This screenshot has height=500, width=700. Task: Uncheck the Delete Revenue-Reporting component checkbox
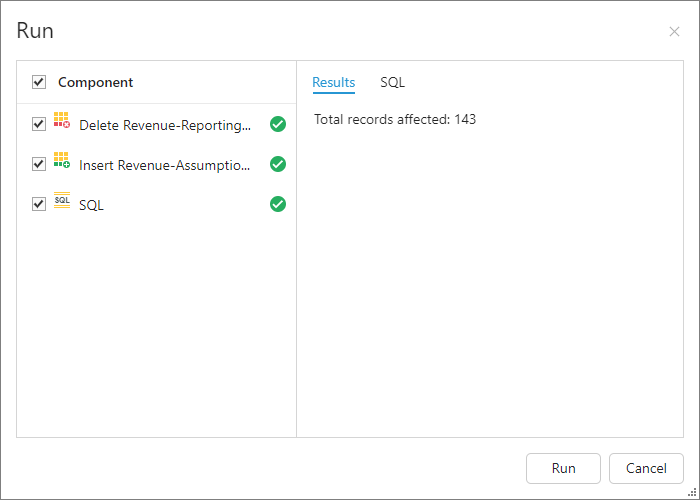tap(39, 124)
